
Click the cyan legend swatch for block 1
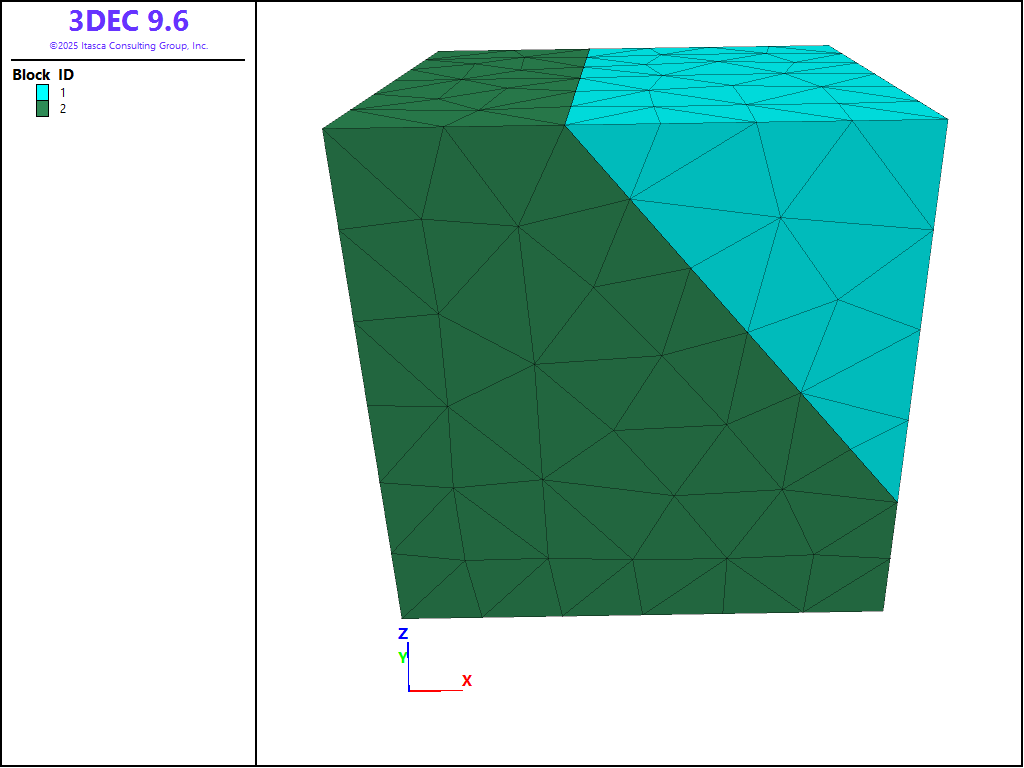click(x=43, y=92)
